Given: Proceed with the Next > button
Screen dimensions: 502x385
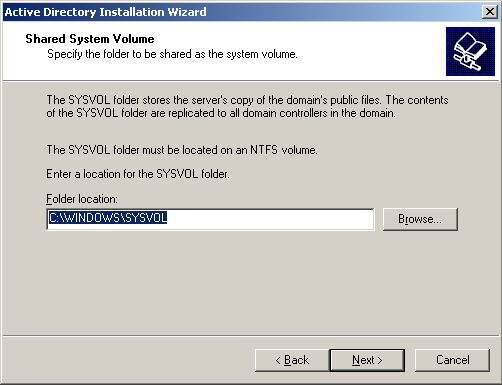Looking at the screenshot, I should click(x=367, y=360).
